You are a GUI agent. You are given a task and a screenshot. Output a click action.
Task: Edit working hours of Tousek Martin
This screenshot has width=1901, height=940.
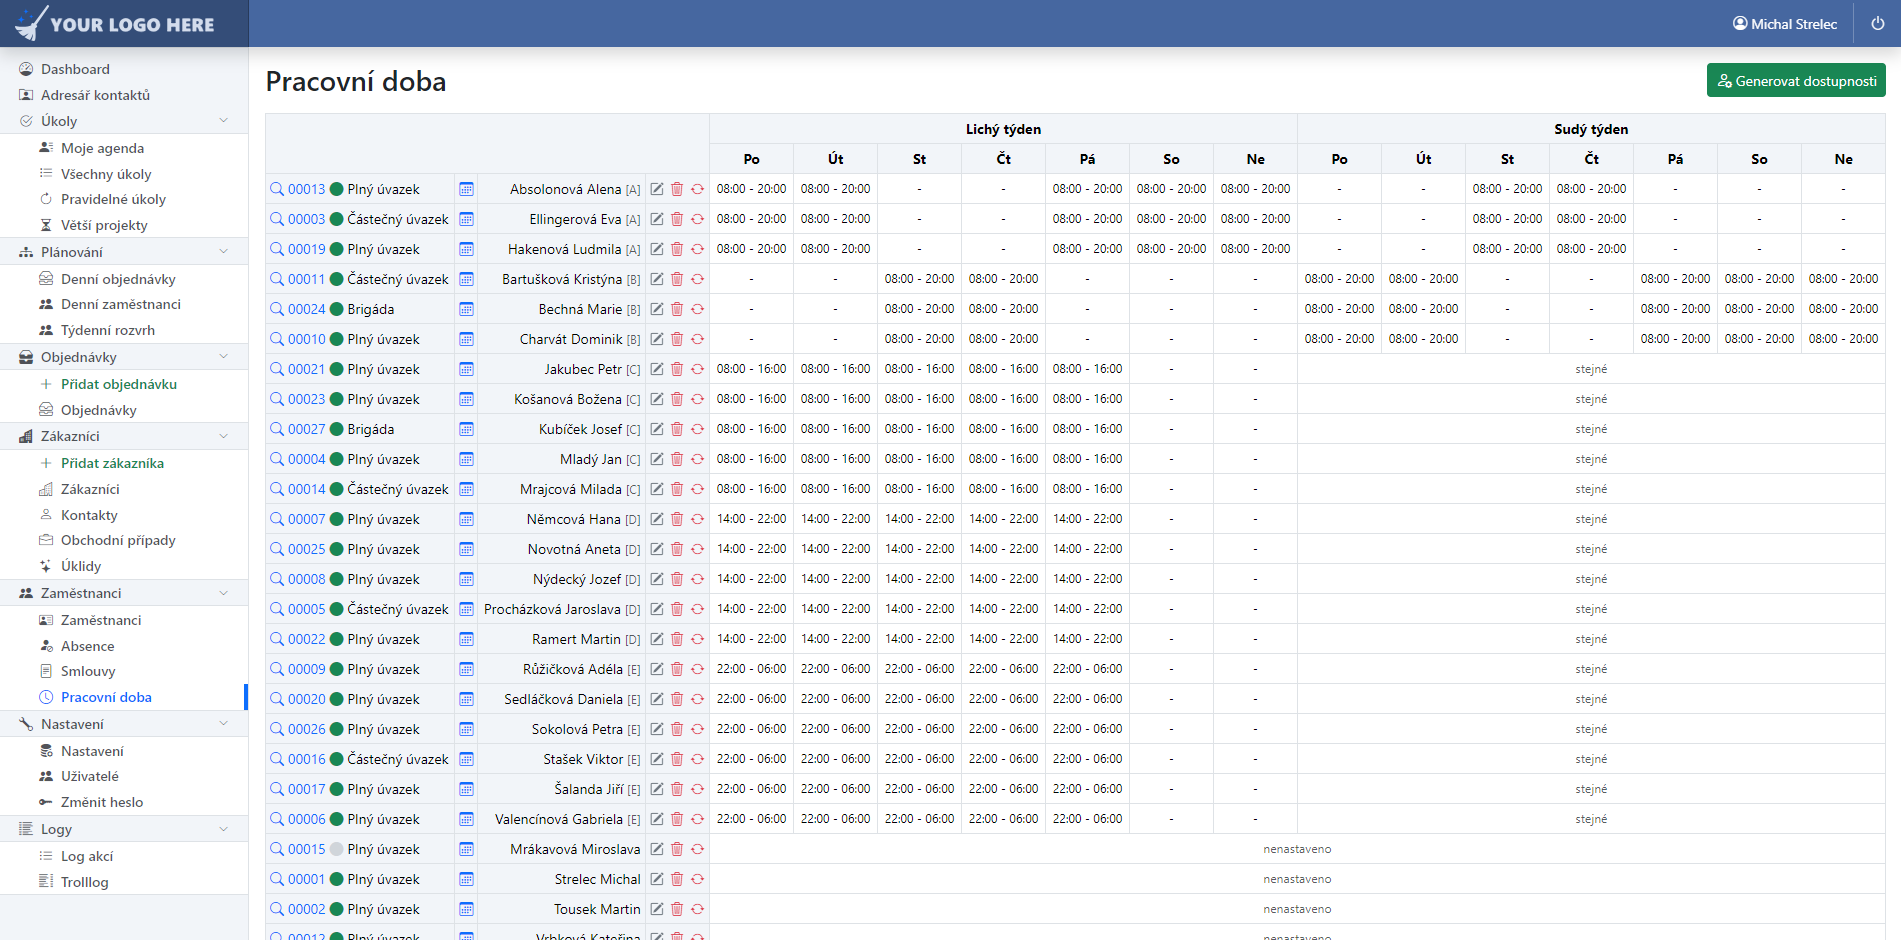point(657,909)
